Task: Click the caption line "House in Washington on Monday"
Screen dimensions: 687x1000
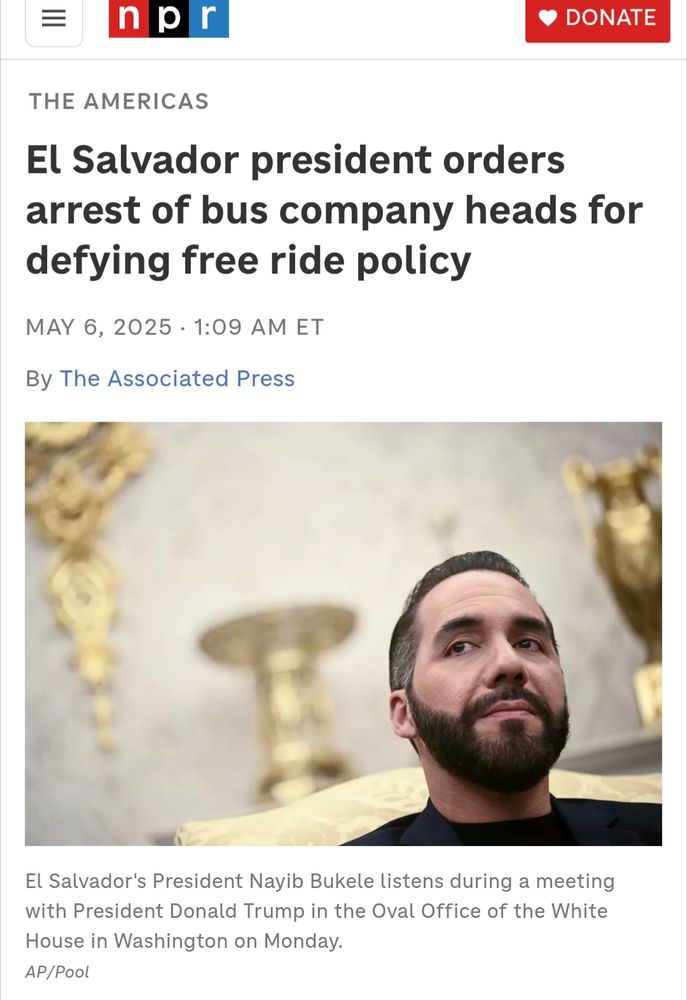Action: coord(184,941)
